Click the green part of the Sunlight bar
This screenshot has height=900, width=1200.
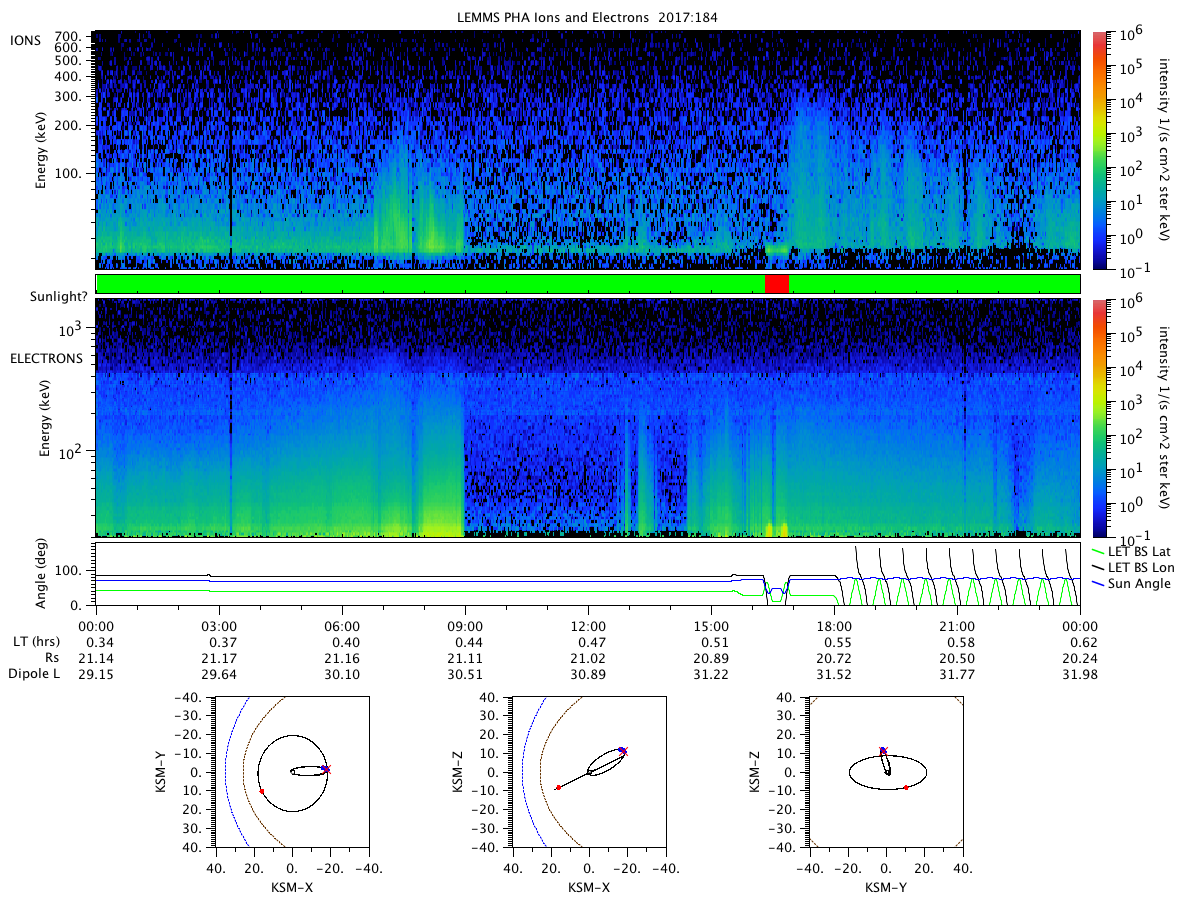[430, 284]
